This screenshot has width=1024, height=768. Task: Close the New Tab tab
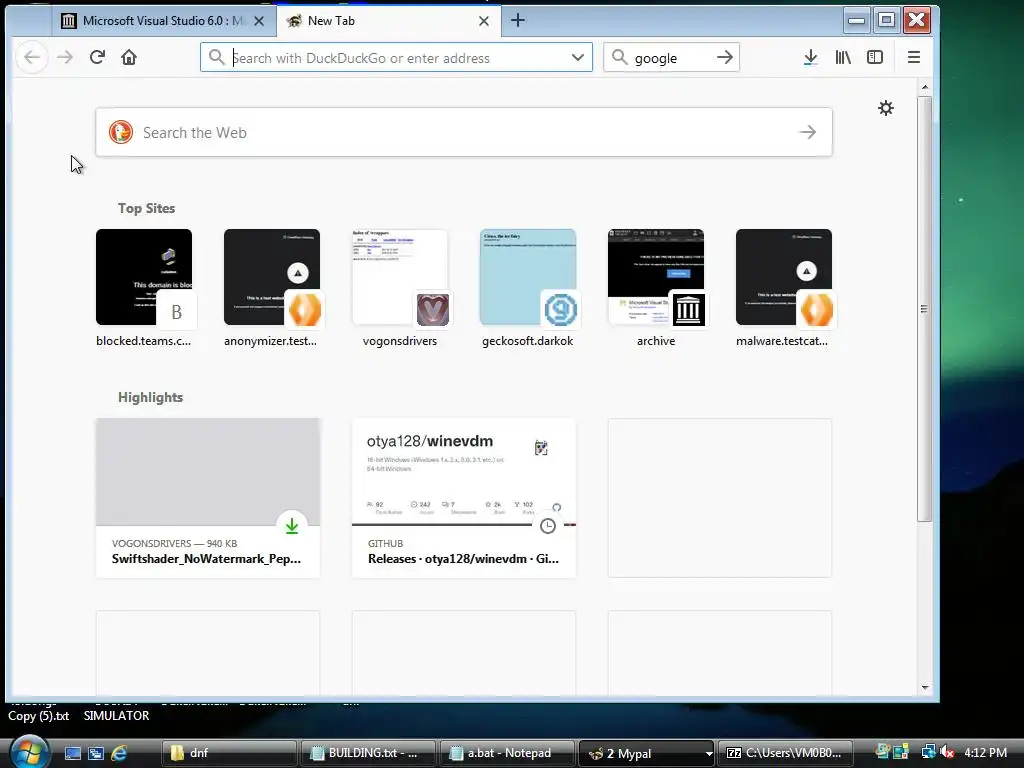pyautogui.click(x=484, y=21)
